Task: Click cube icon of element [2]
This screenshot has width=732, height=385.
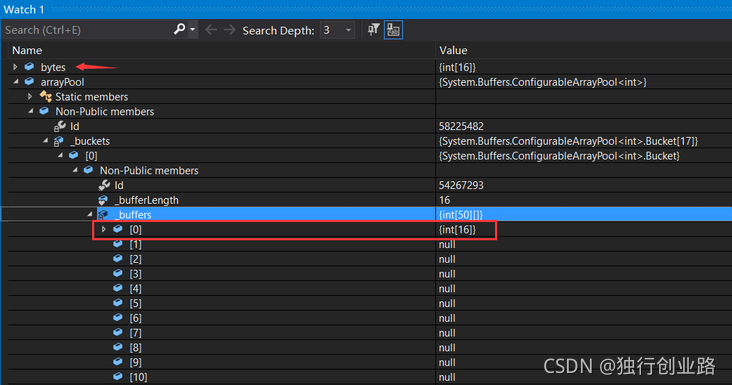Action: 118,259
